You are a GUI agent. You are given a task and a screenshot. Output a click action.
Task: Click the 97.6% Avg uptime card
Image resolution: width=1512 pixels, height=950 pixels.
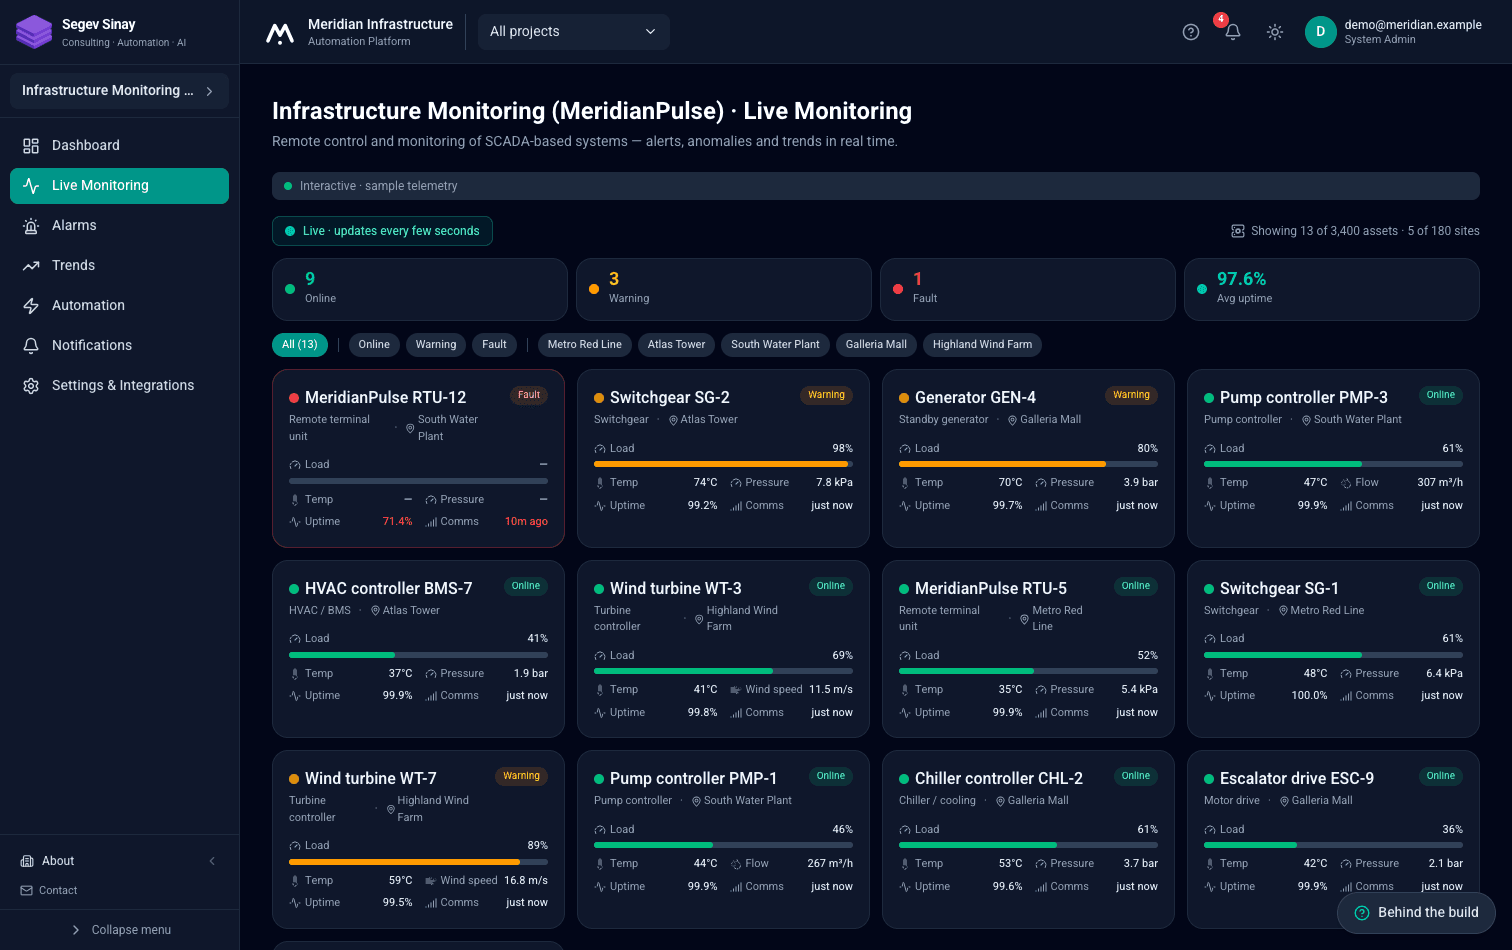tap(1332, 290)
